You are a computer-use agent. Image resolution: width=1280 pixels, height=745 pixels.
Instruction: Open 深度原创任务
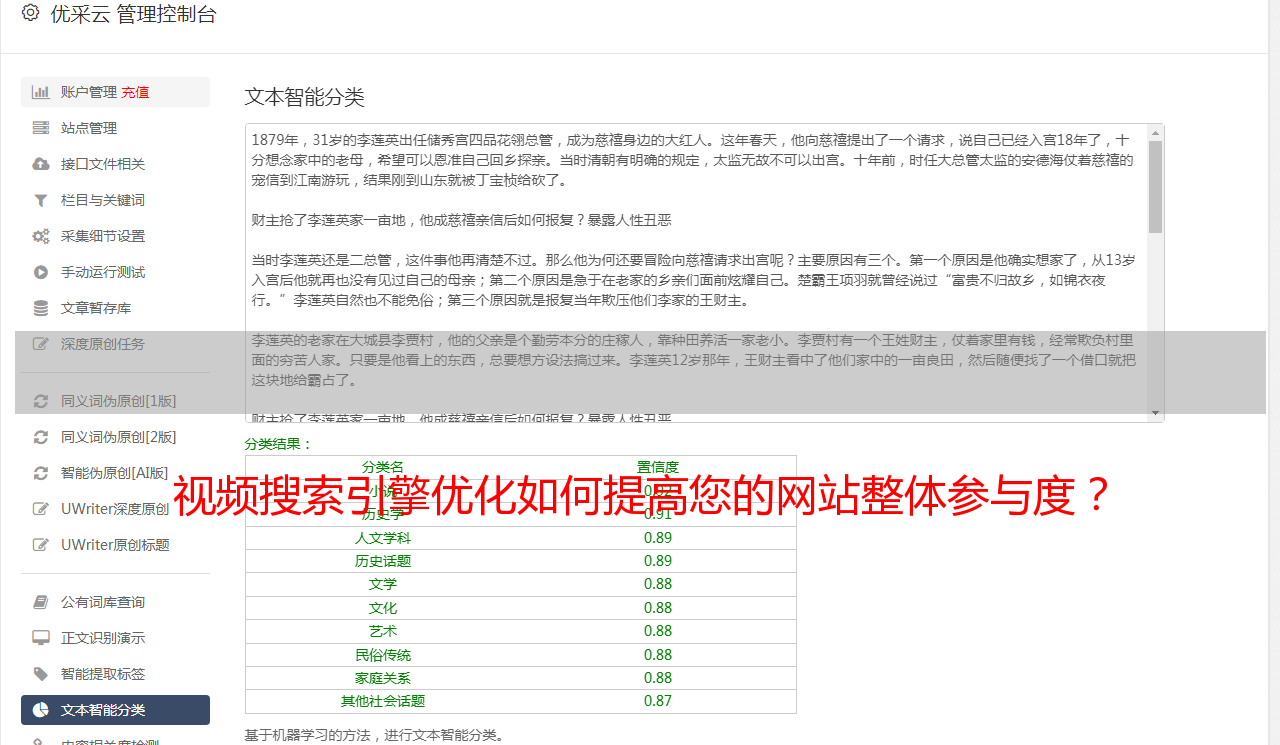pos(115,344)
